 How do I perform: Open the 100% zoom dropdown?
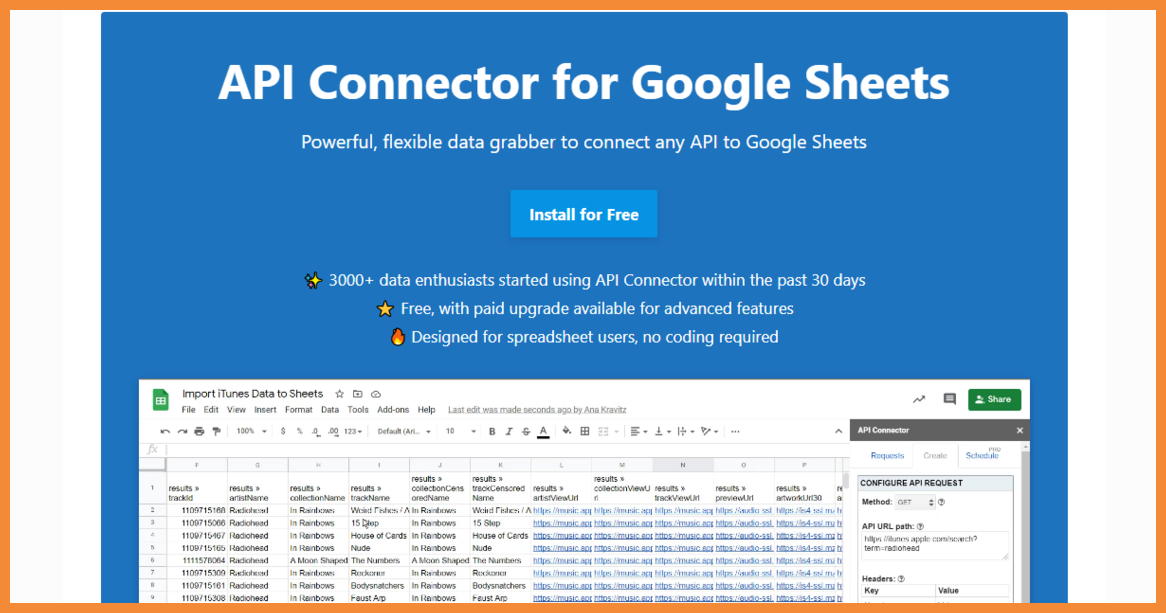click(251, 431)
